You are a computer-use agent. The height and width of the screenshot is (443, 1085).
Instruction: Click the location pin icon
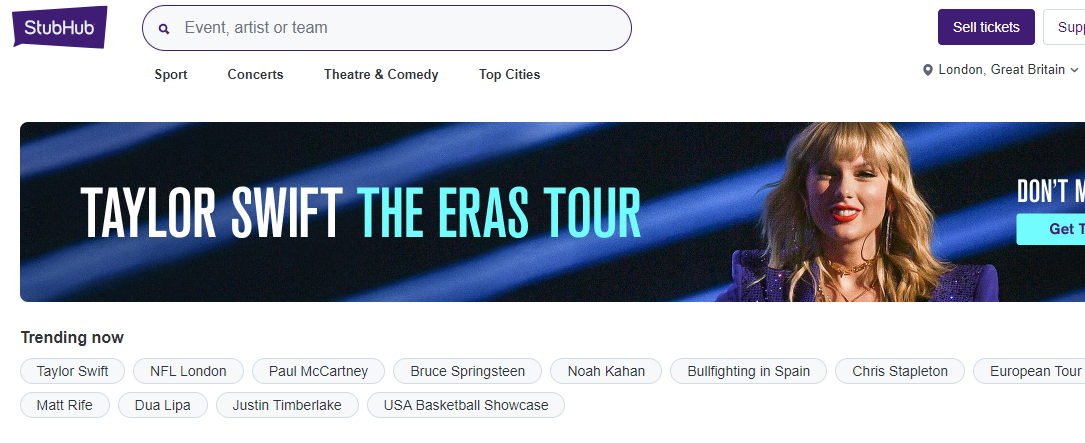click(928, 70)
